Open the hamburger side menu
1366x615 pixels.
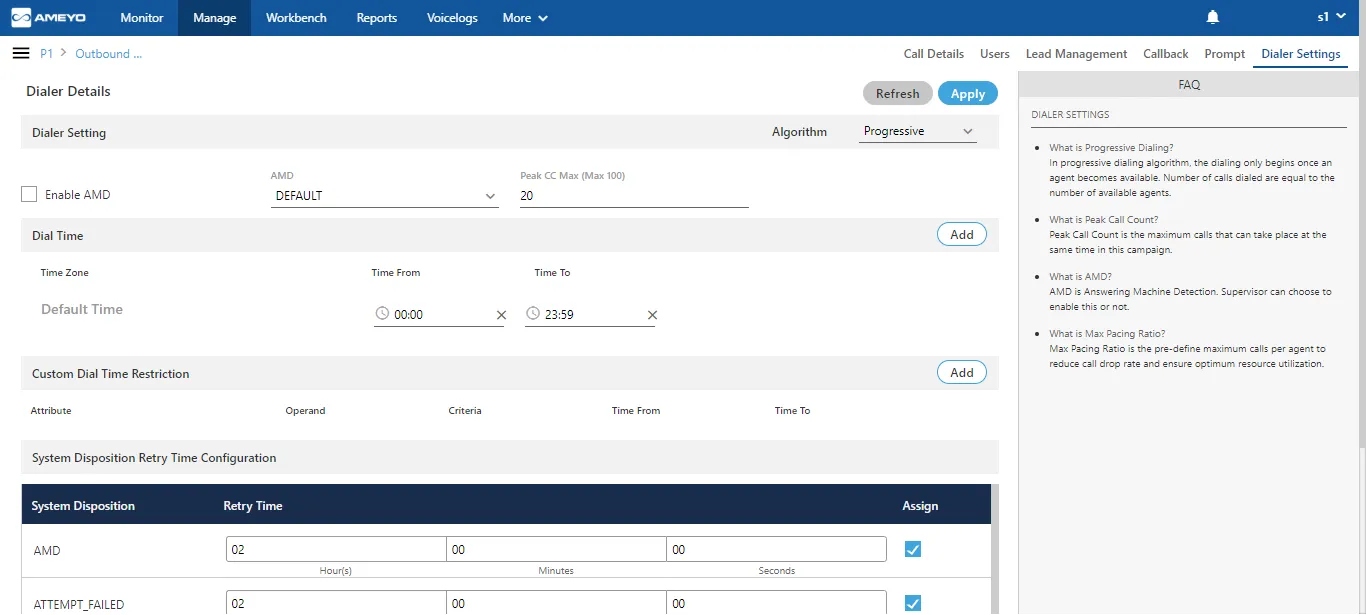20,53
